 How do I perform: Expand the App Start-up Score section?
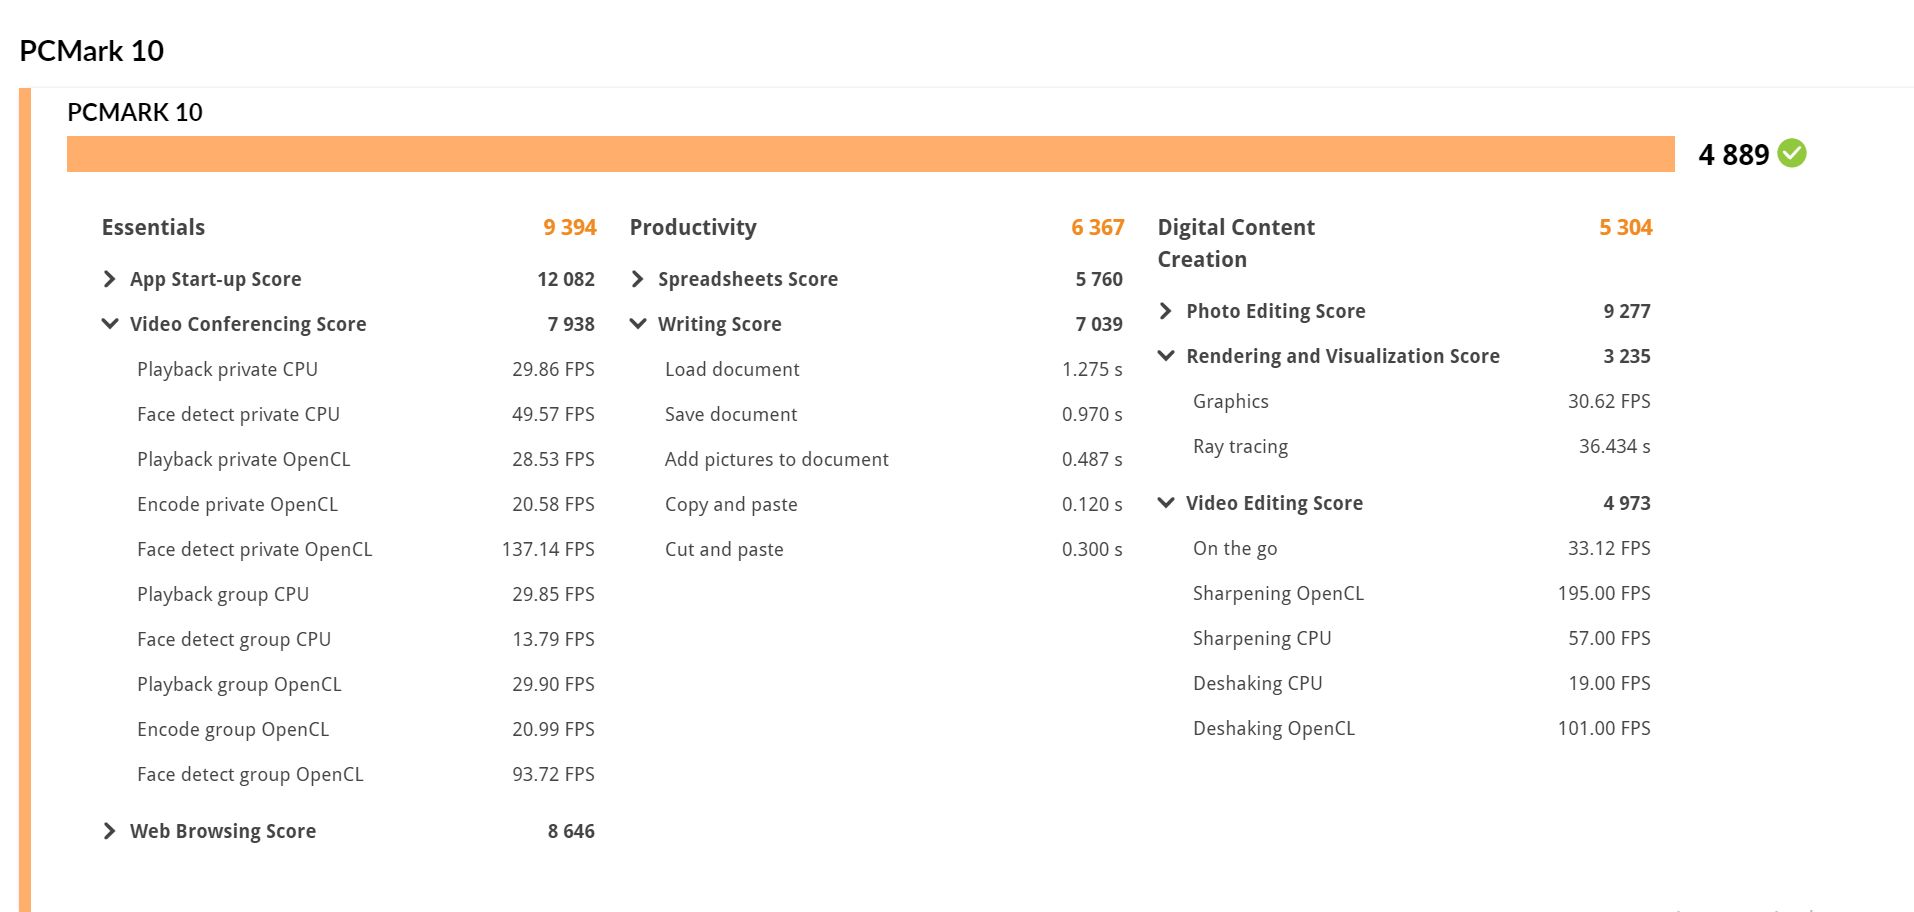[x=110, y=279]
